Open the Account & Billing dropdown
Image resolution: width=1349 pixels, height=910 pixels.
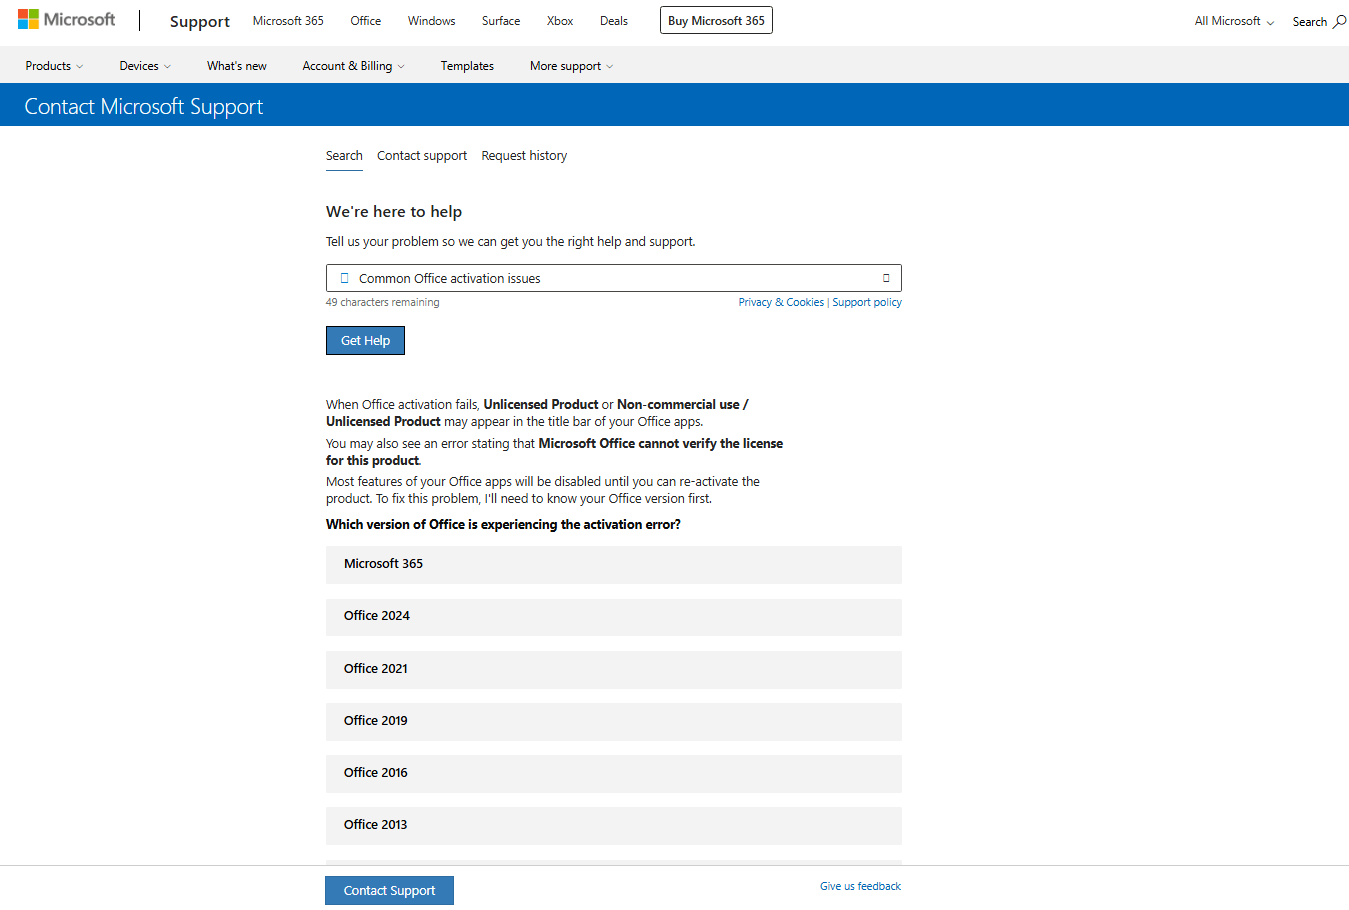point(353,66)
